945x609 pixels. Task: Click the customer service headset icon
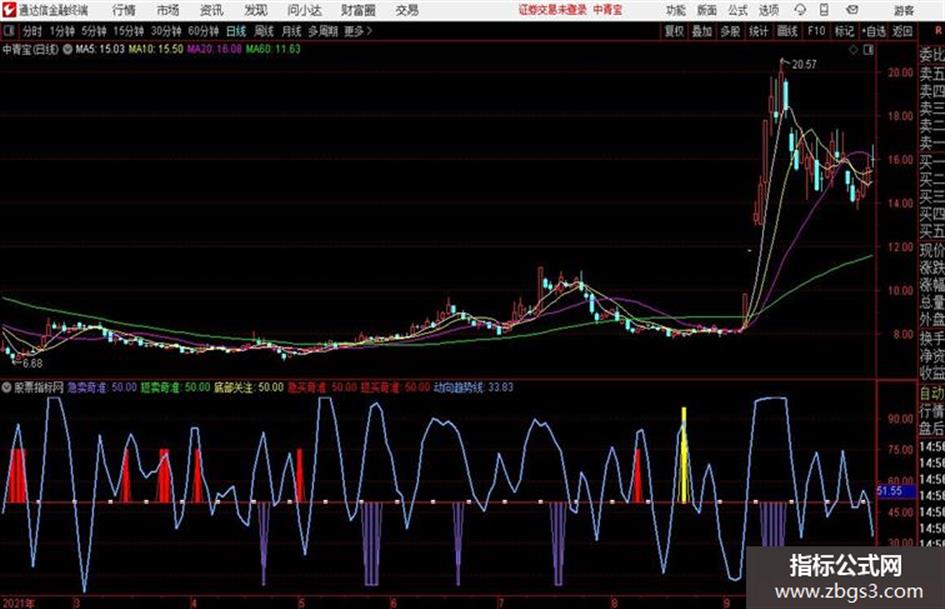[800, 10]
